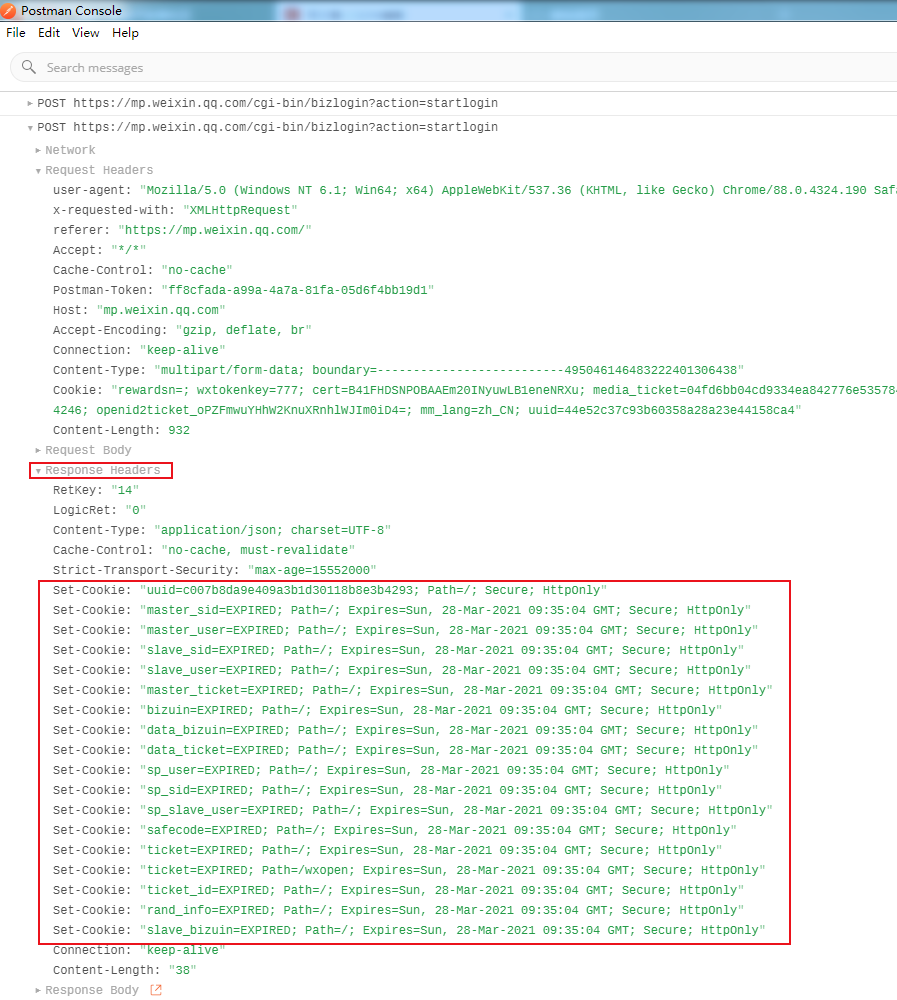
Task: Click the multipart/form-data Content-Type line
Action: pyautogui.click(x=399, y=370)
